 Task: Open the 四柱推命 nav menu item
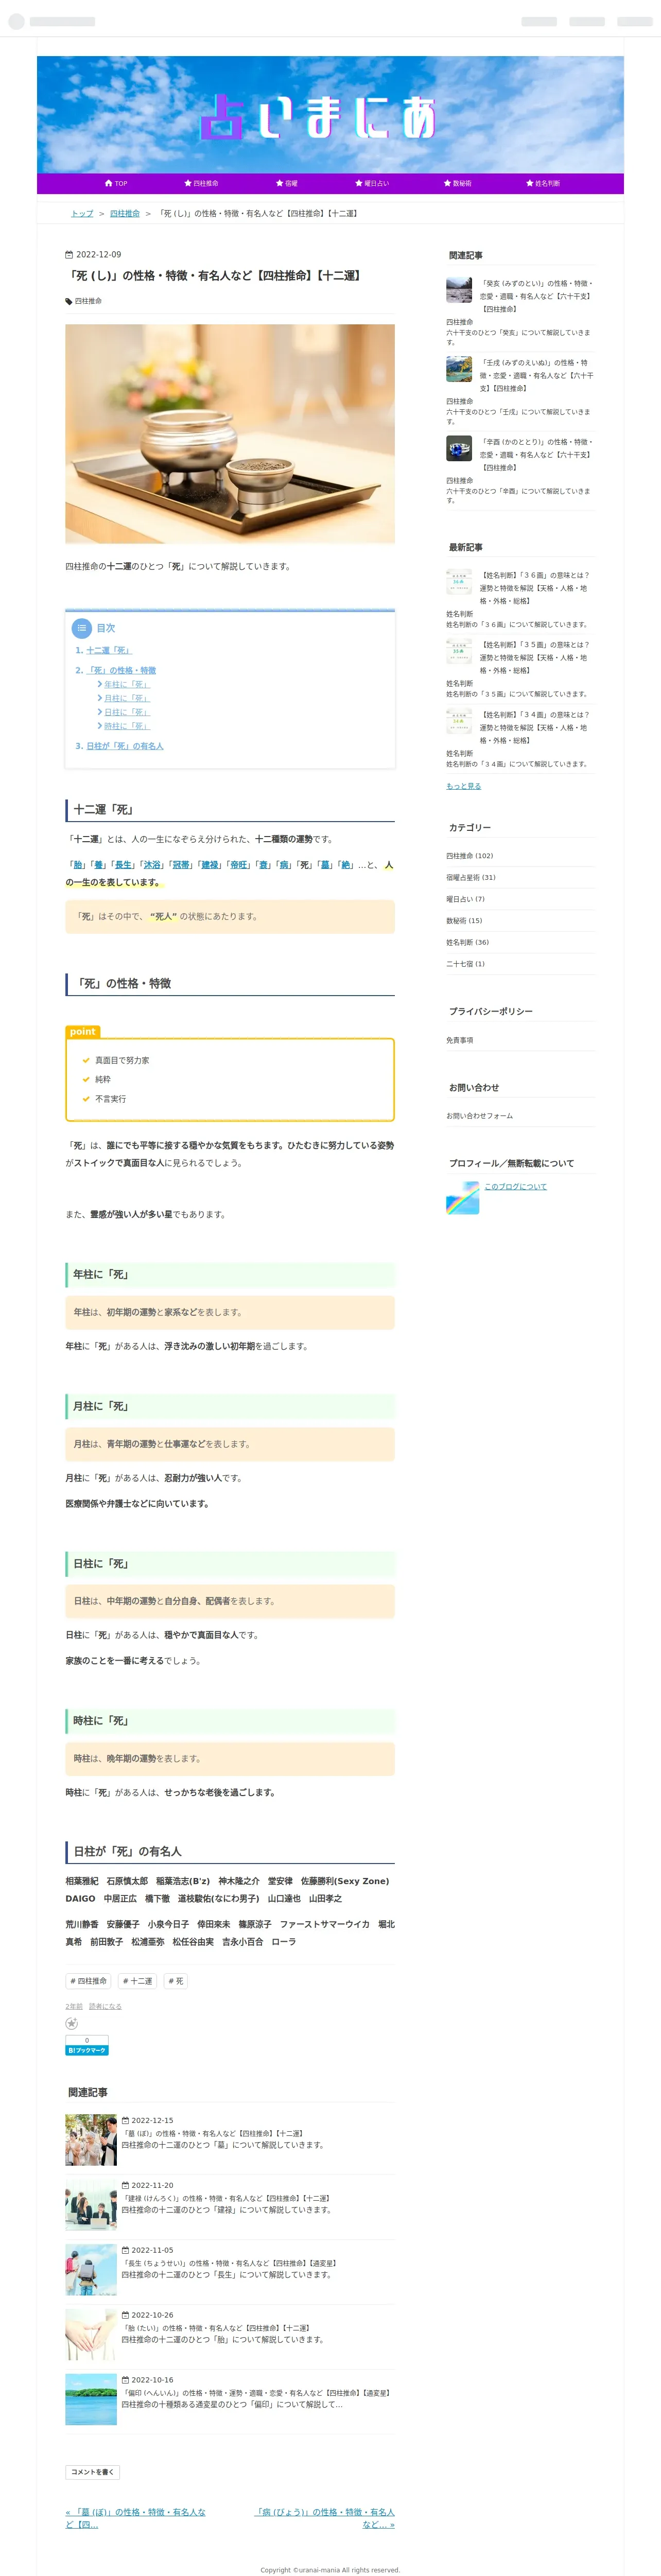pos(201,184)
